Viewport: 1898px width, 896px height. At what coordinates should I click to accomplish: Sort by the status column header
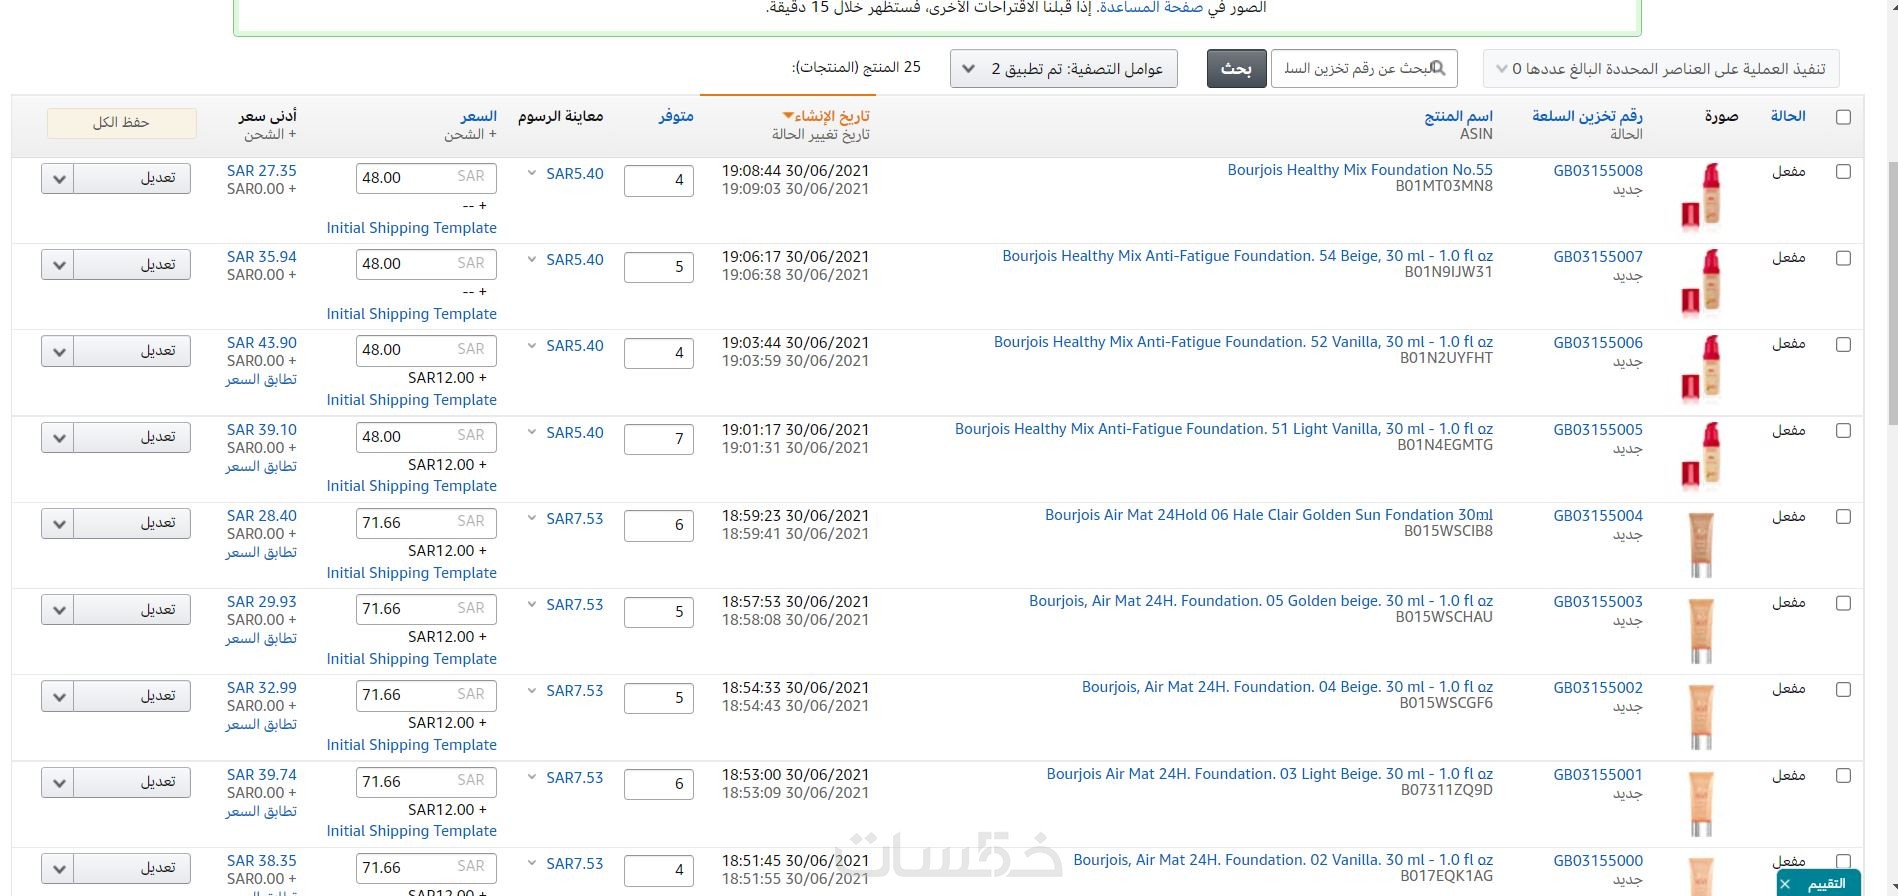[x=1788, y=116]
